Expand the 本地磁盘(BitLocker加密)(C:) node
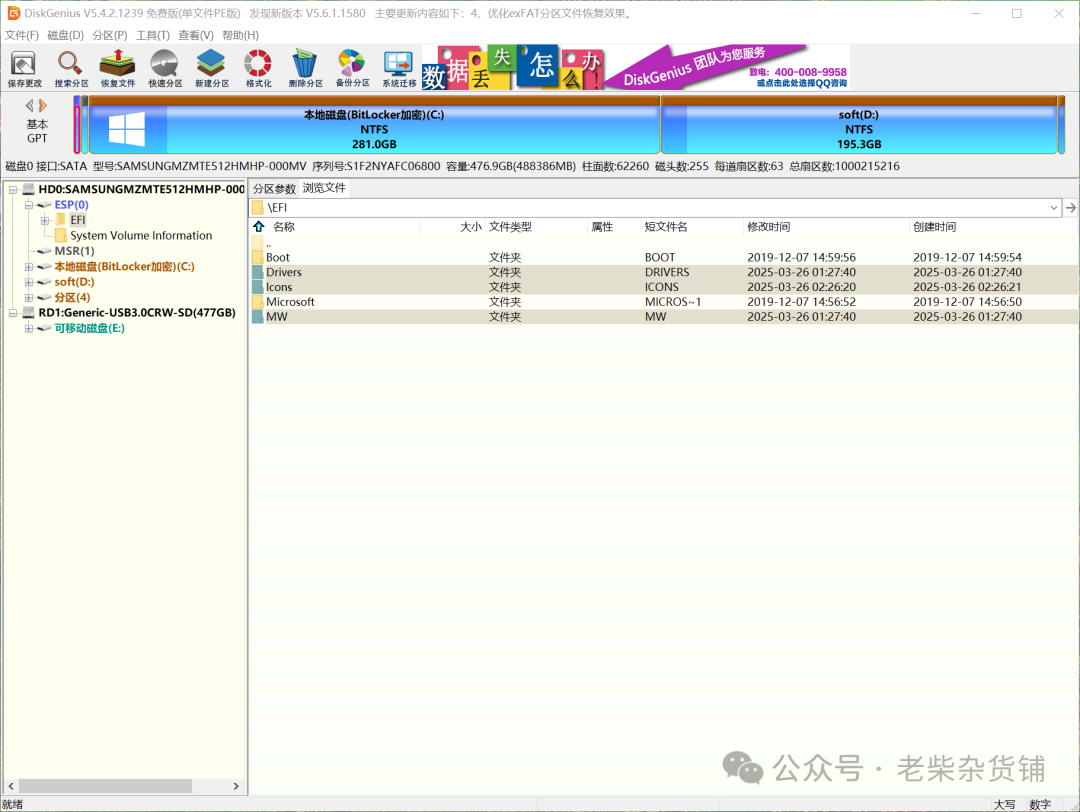Screen dimensions: 1080x812 click(x=29, y=267)
